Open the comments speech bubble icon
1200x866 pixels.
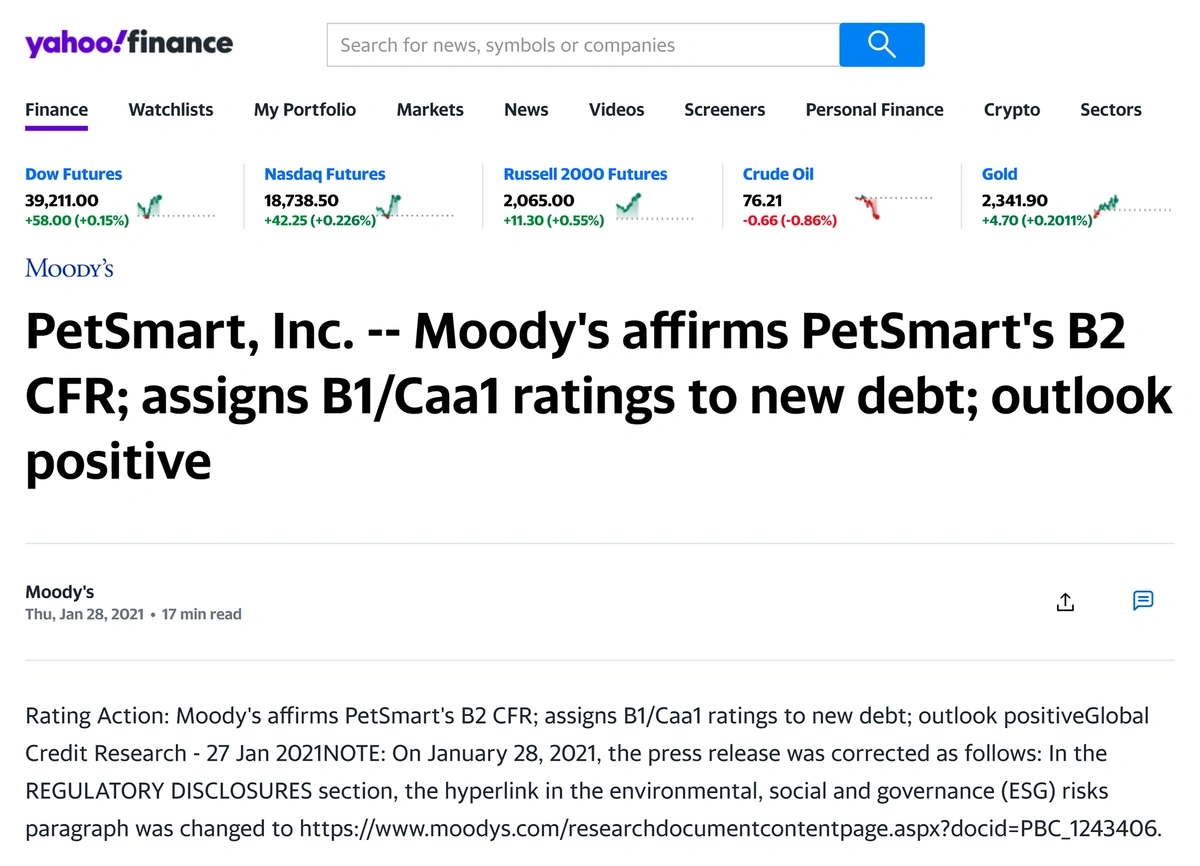[x=1143, y=600]
